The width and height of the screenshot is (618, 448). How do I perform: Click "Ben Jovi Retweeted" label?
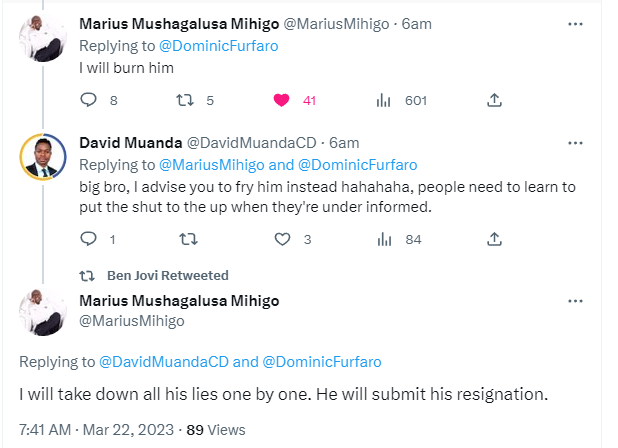167,275
